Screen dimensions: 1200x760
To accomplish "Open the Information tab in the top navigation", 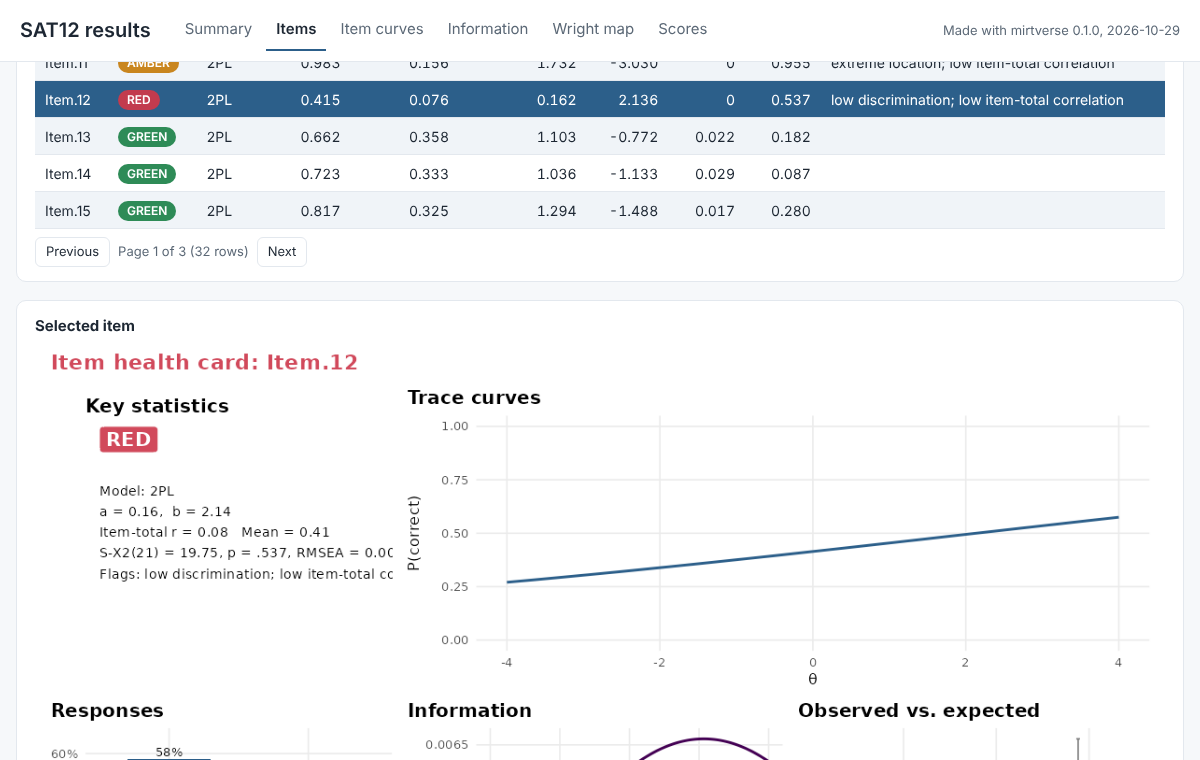I will [488, 29].
